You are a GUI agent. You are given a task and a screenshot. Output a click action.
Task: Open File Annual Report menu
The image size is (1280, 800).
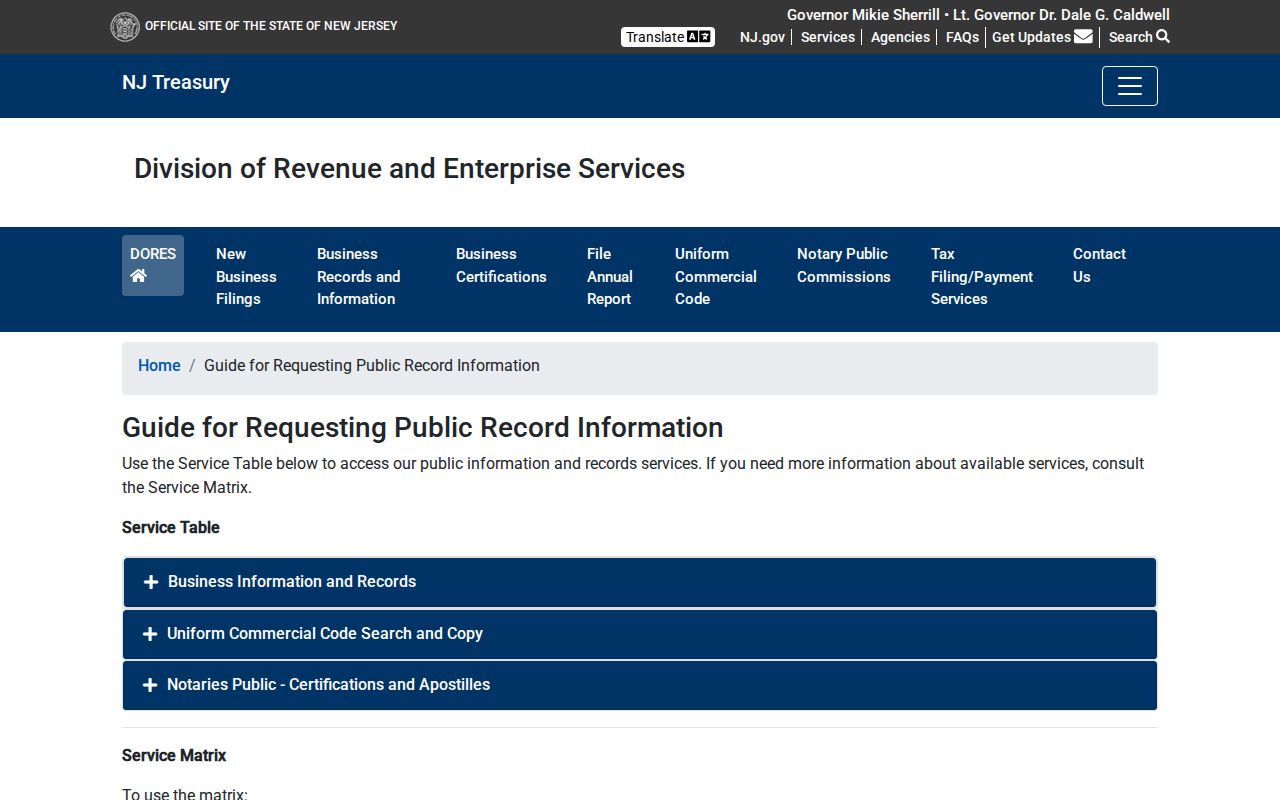[x=610, y=277]
